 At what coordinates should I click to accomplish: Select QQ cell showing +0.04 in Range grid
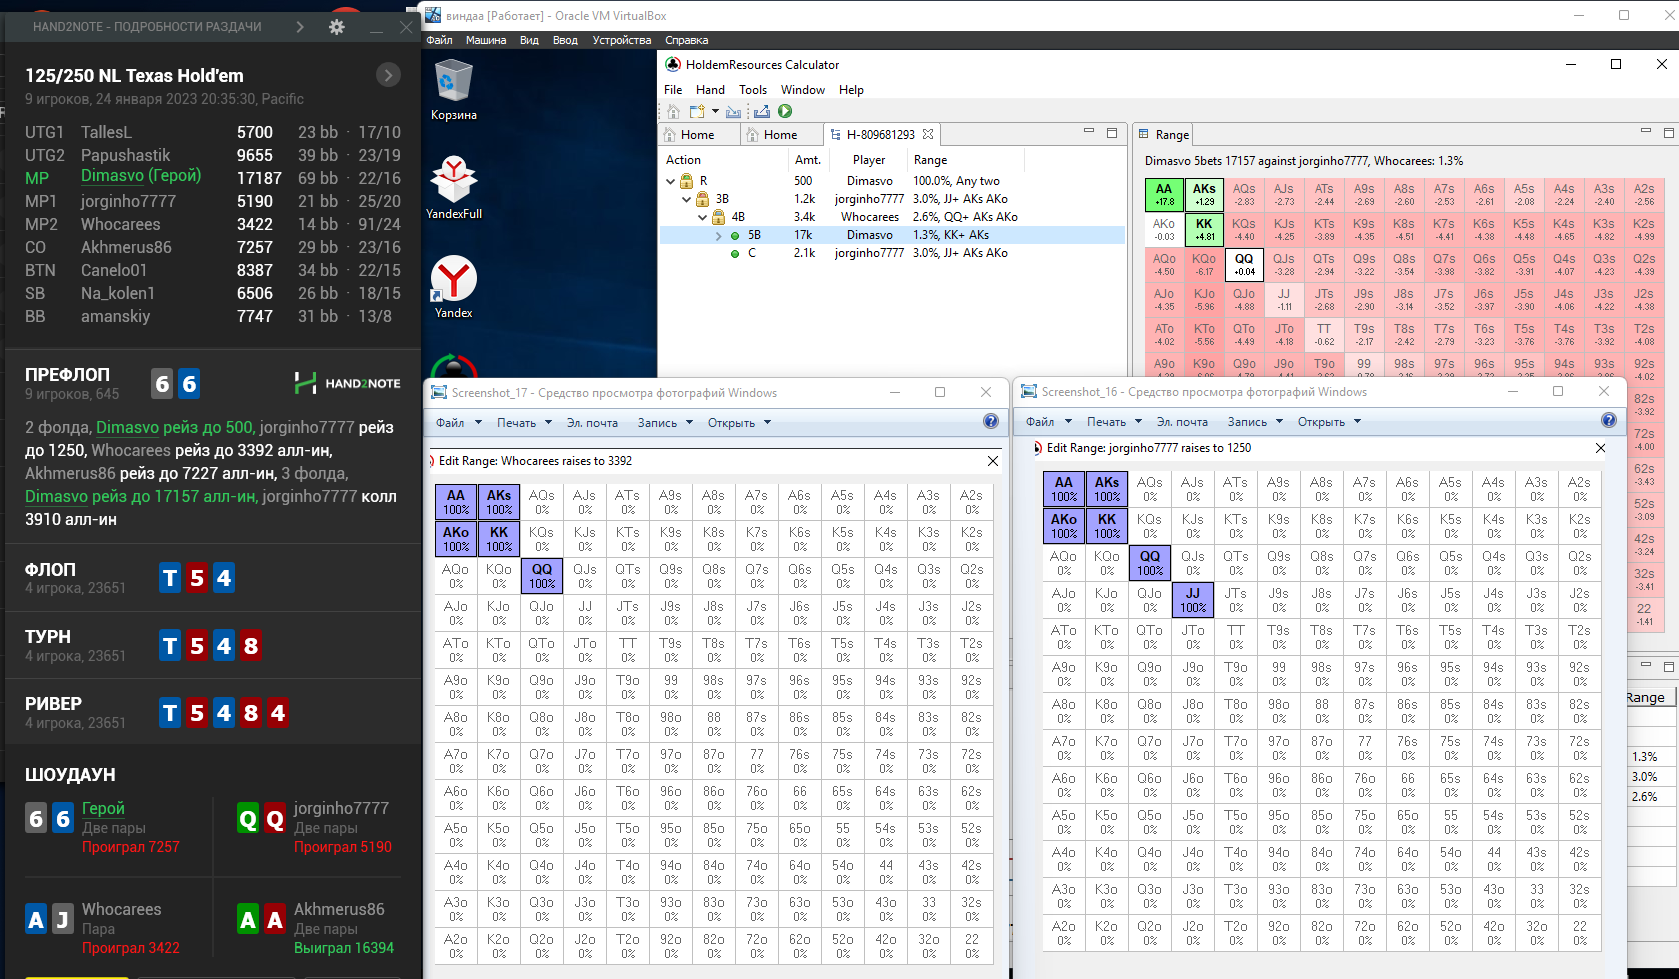(x=1244, y=265)
